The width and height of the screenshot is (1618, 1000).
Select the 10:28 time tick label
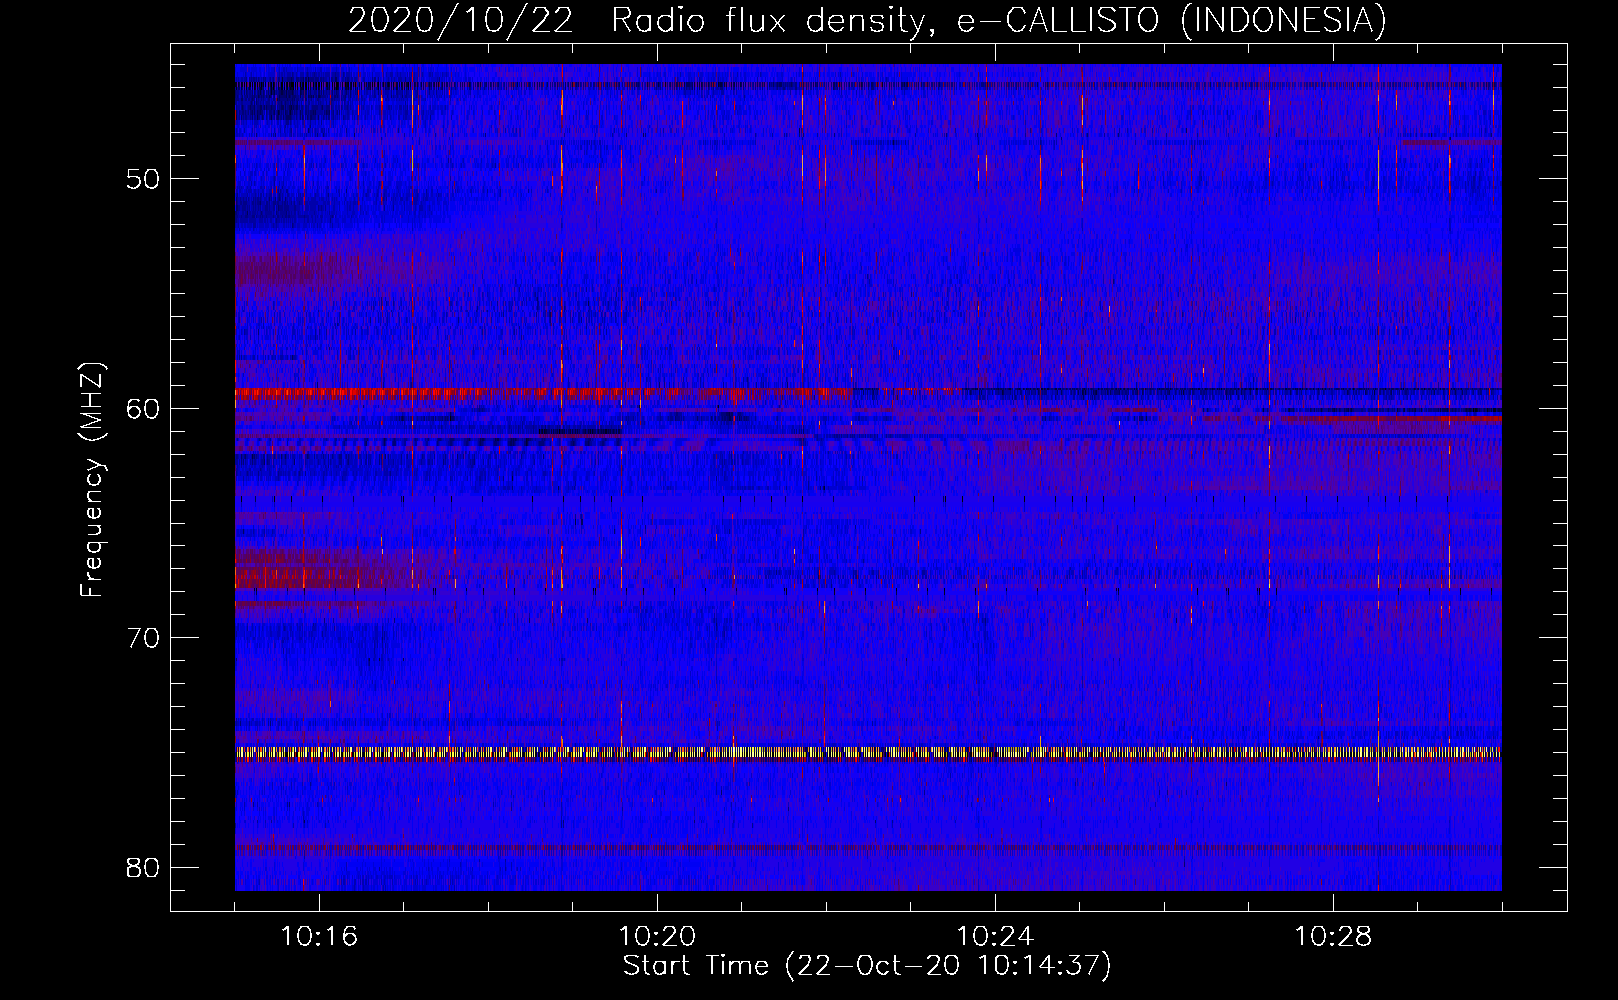click(x=1333, y=937)
